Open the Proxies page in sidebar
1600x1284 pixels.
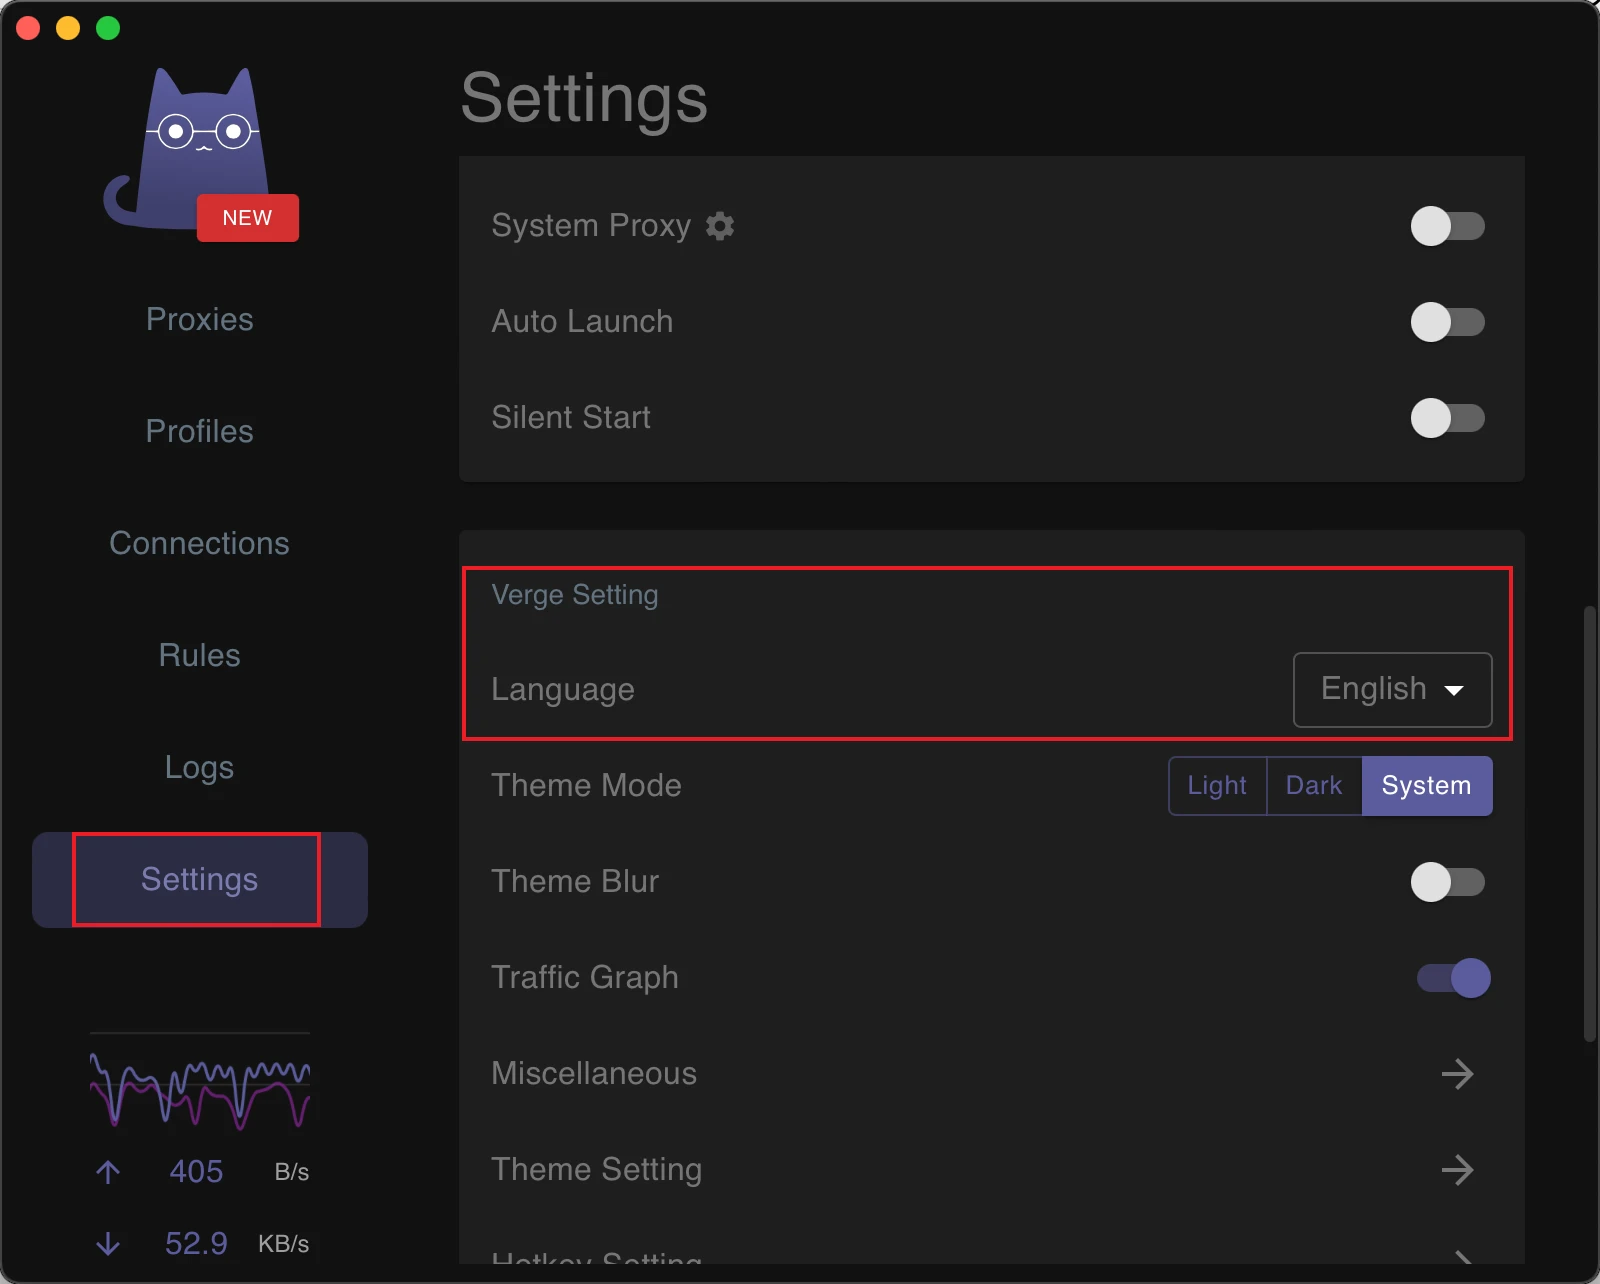[200, 319]
